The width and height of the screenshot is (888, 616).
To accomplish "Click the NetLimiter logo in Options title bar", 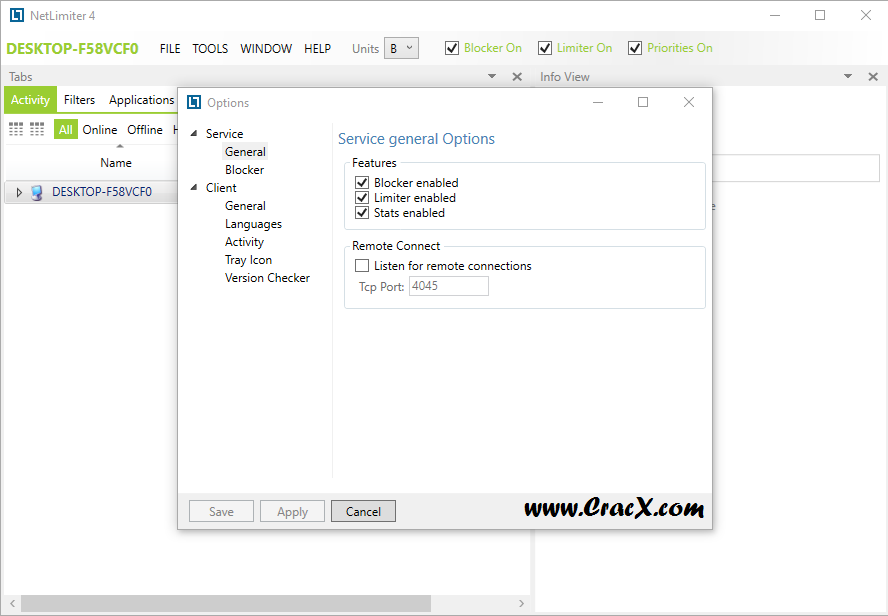I will tap(194, 102).
